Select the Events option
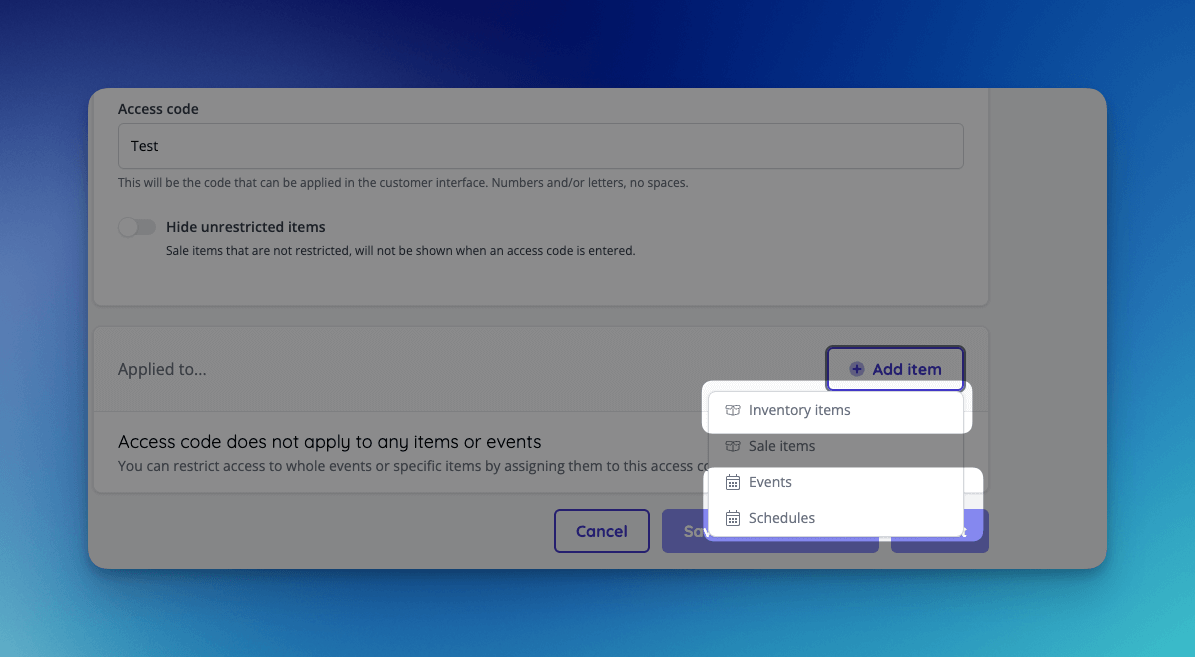This screenshot has width=1195, height=657. click(770, 482)
